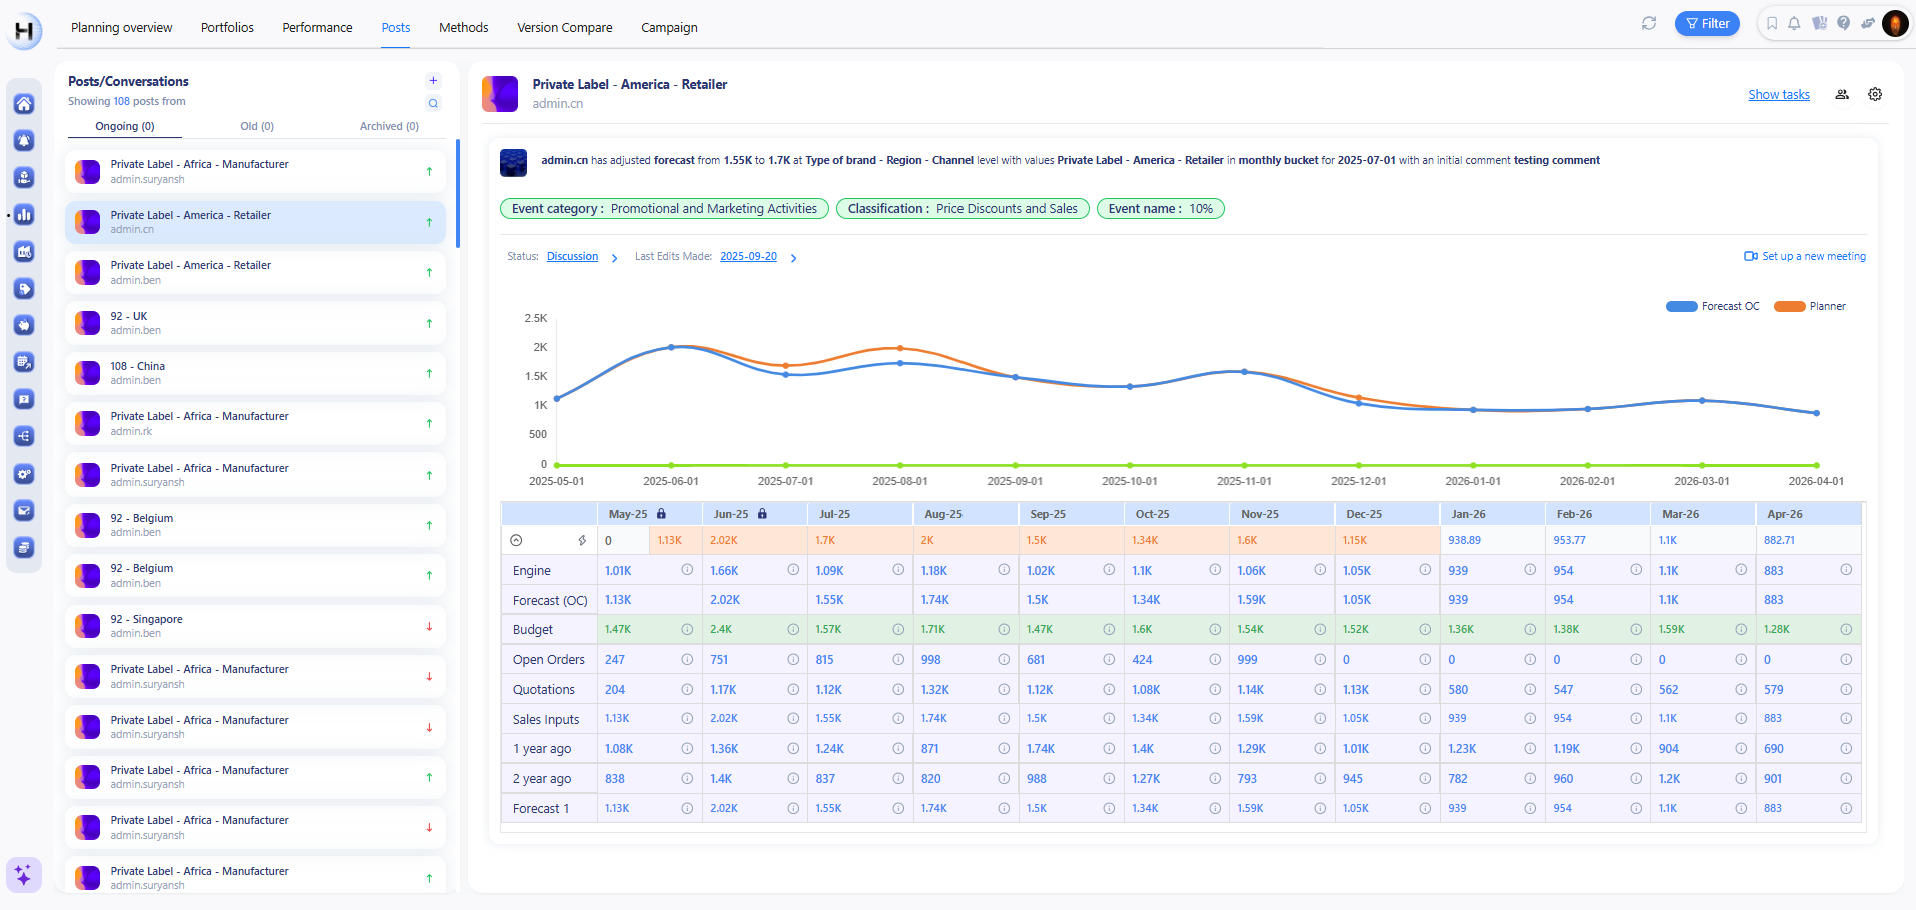Click the home icon in the left sidebar
Screen dimensions: 1916x910
coord(24,104)
